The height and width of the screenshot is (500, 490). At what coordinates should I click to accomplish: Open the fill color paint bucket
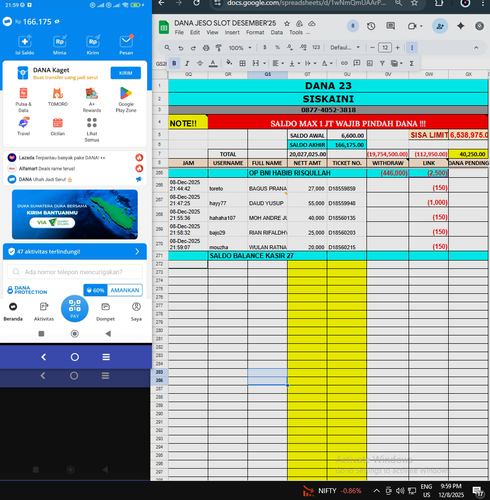pos(229,63)
